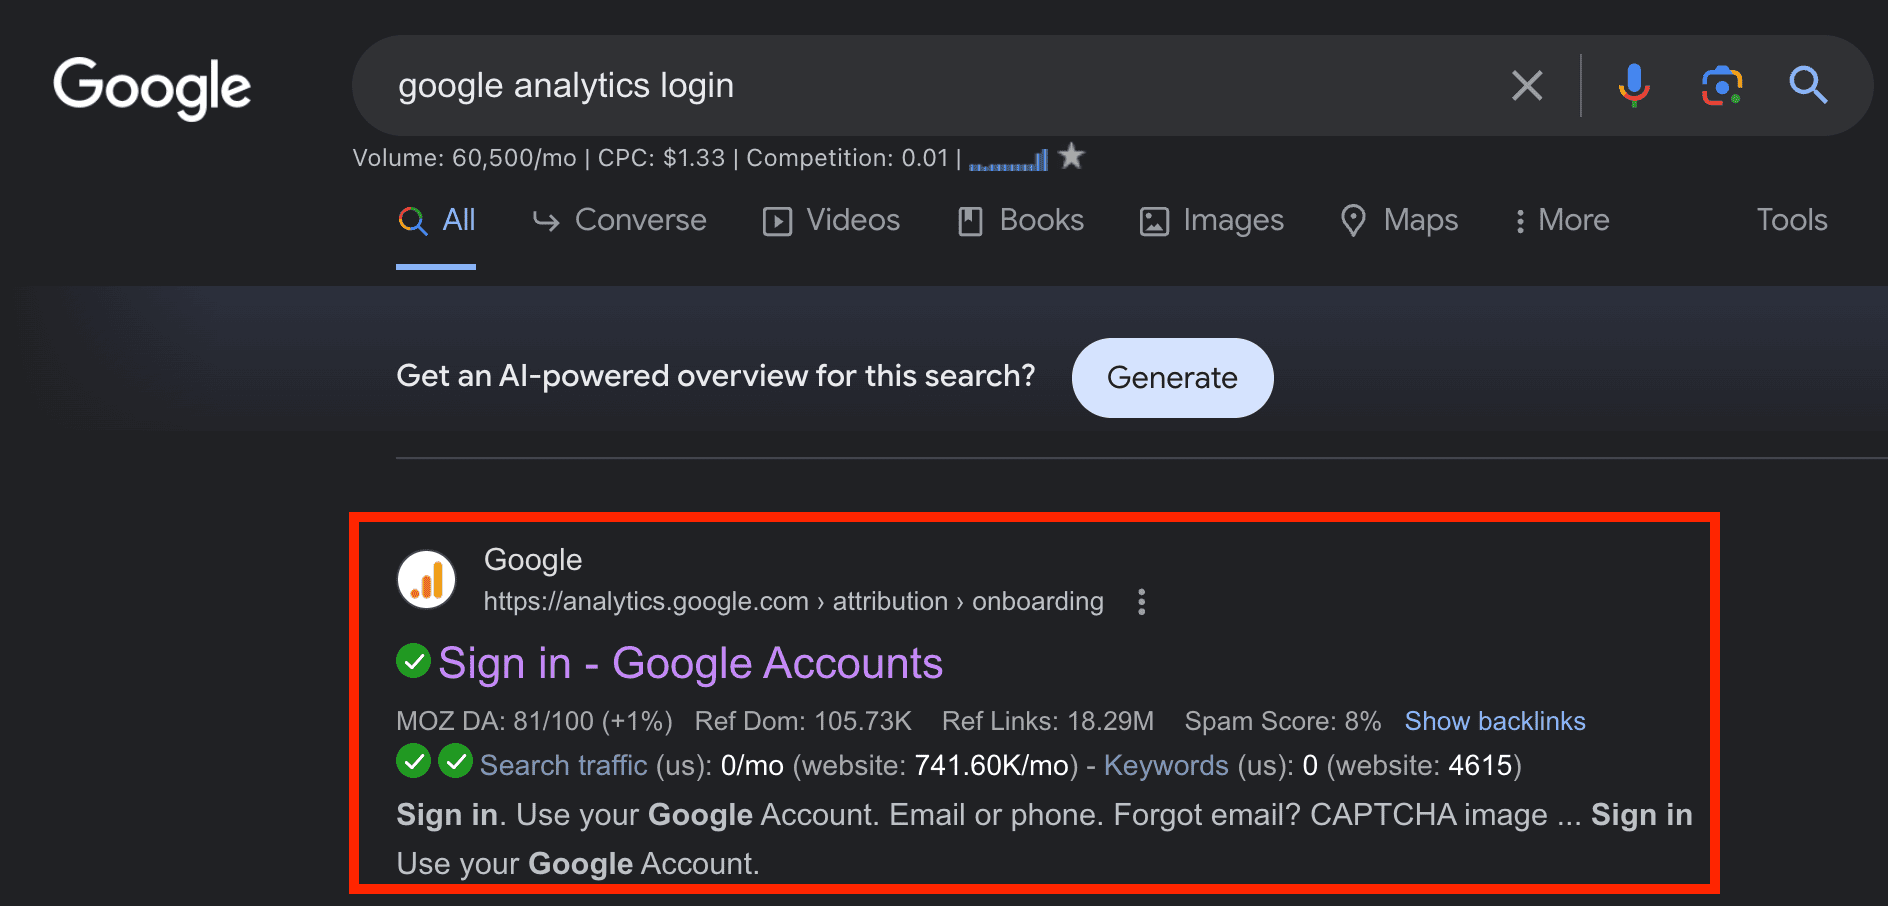Expand the More search filters menu

[1562, 220]
